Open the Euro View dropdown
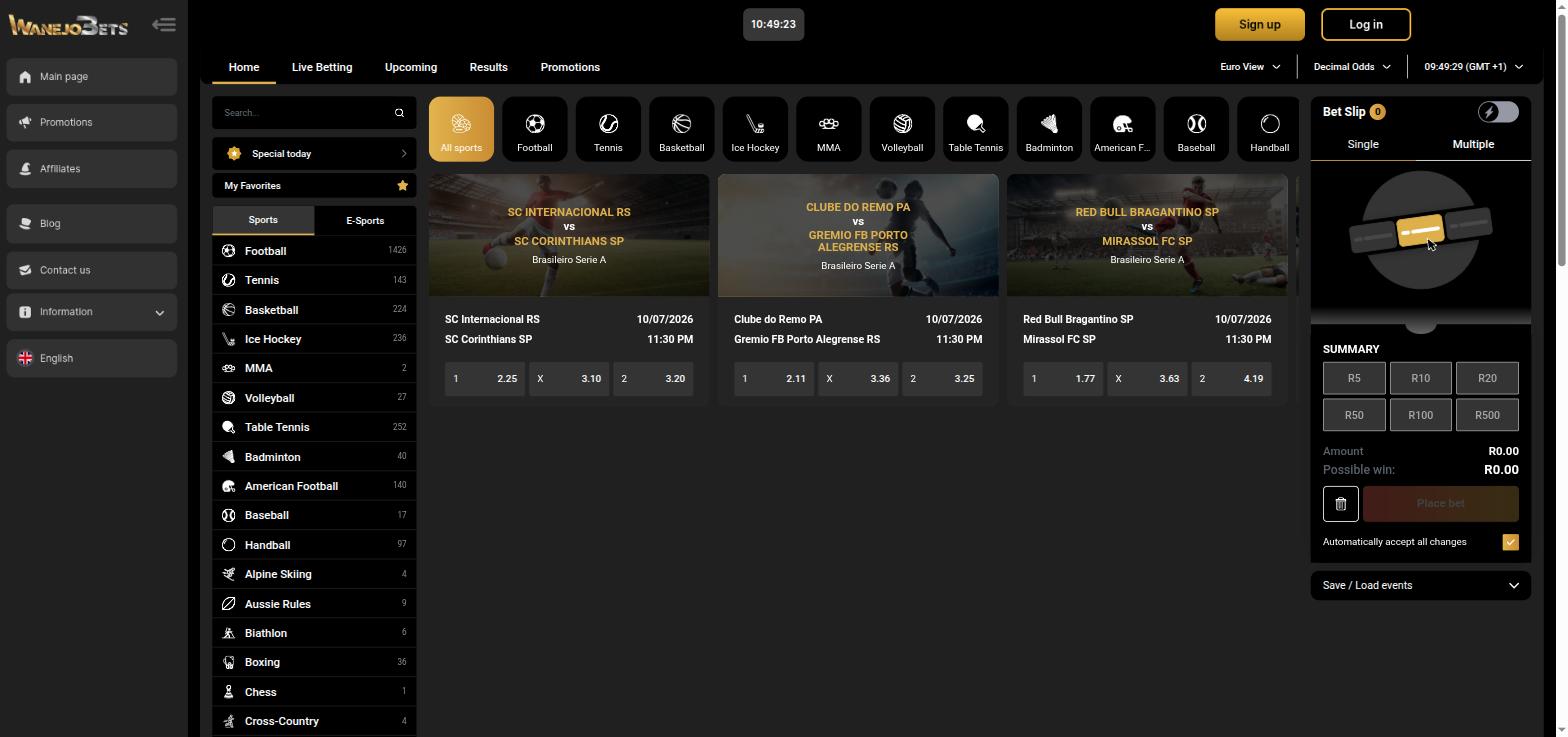 (x=1250, y=67)
